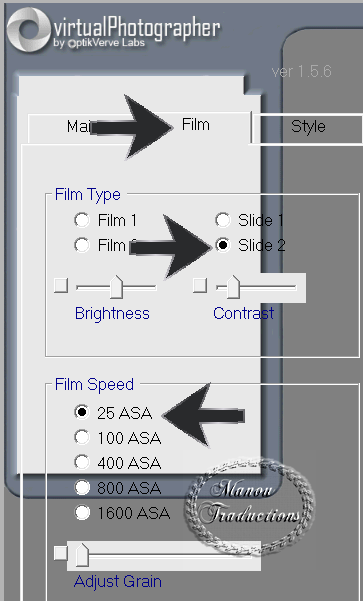Select the Film 1 radio button
The image size is (363, 601).
click(x=82, y=220)
